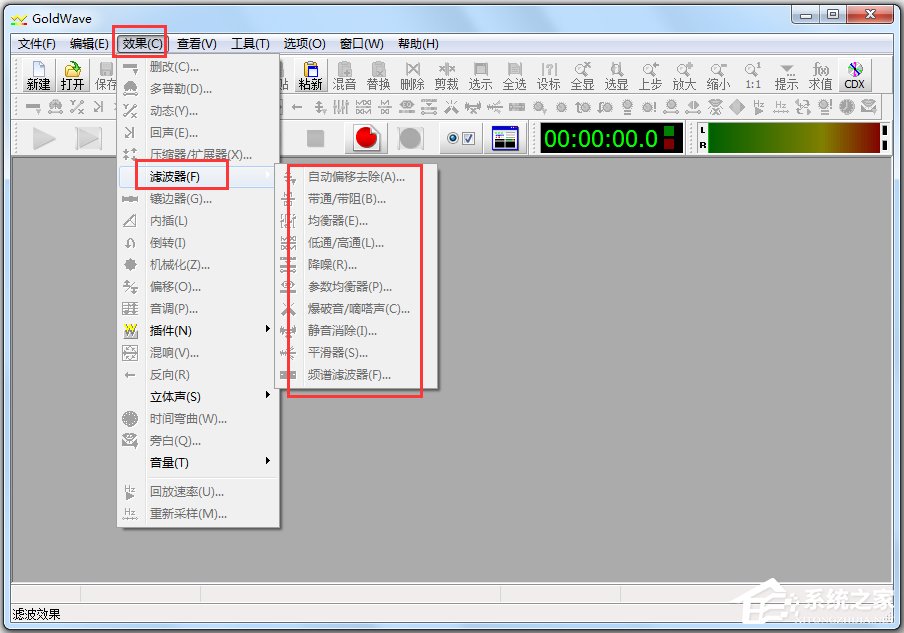Click the CDX CD reader icon
Viewport: 904px width, 633px height.
[x=855, y=76]
